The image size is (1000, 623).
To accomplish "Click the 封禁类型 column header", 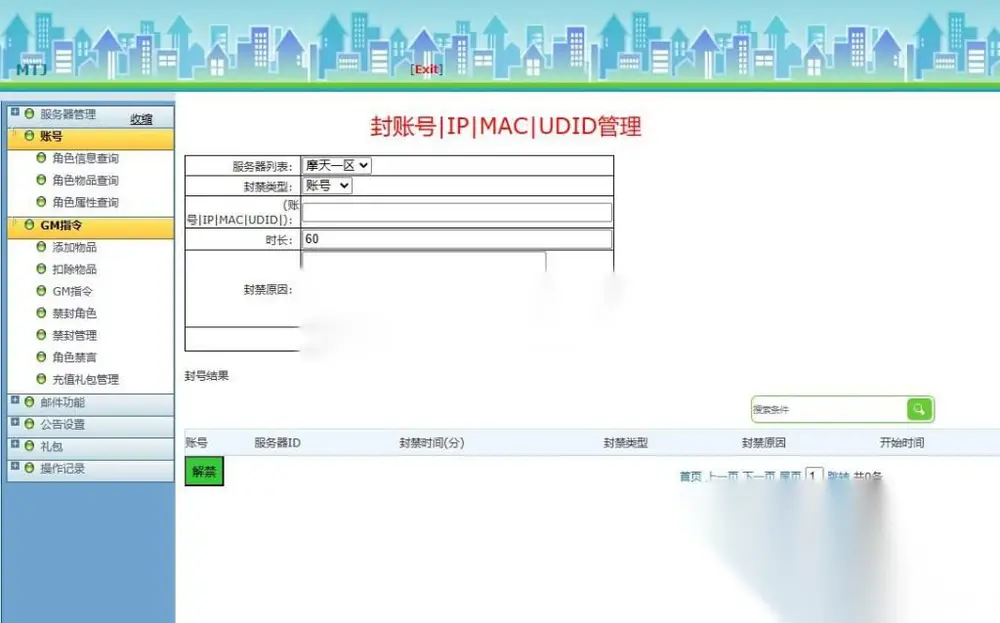I will point(626,443).
